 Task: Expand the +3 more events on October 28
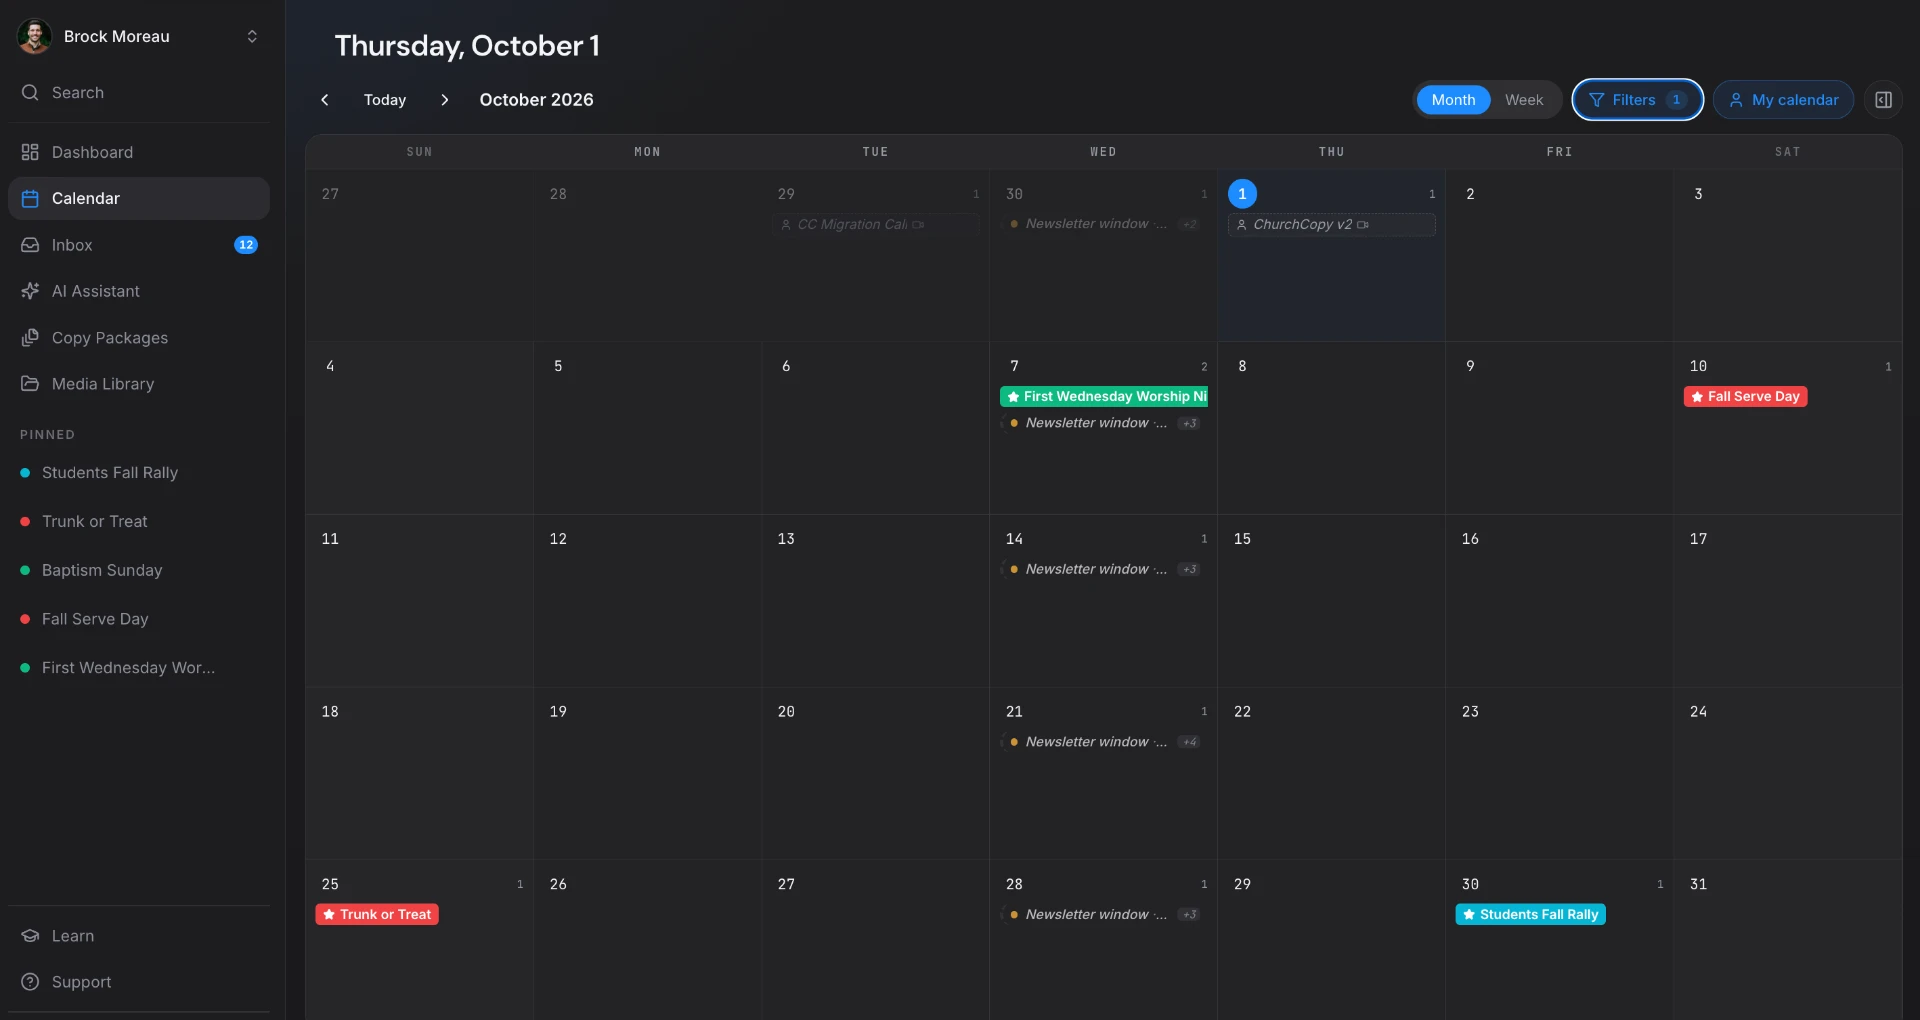pyautogui.click(x=1189, y=915)
